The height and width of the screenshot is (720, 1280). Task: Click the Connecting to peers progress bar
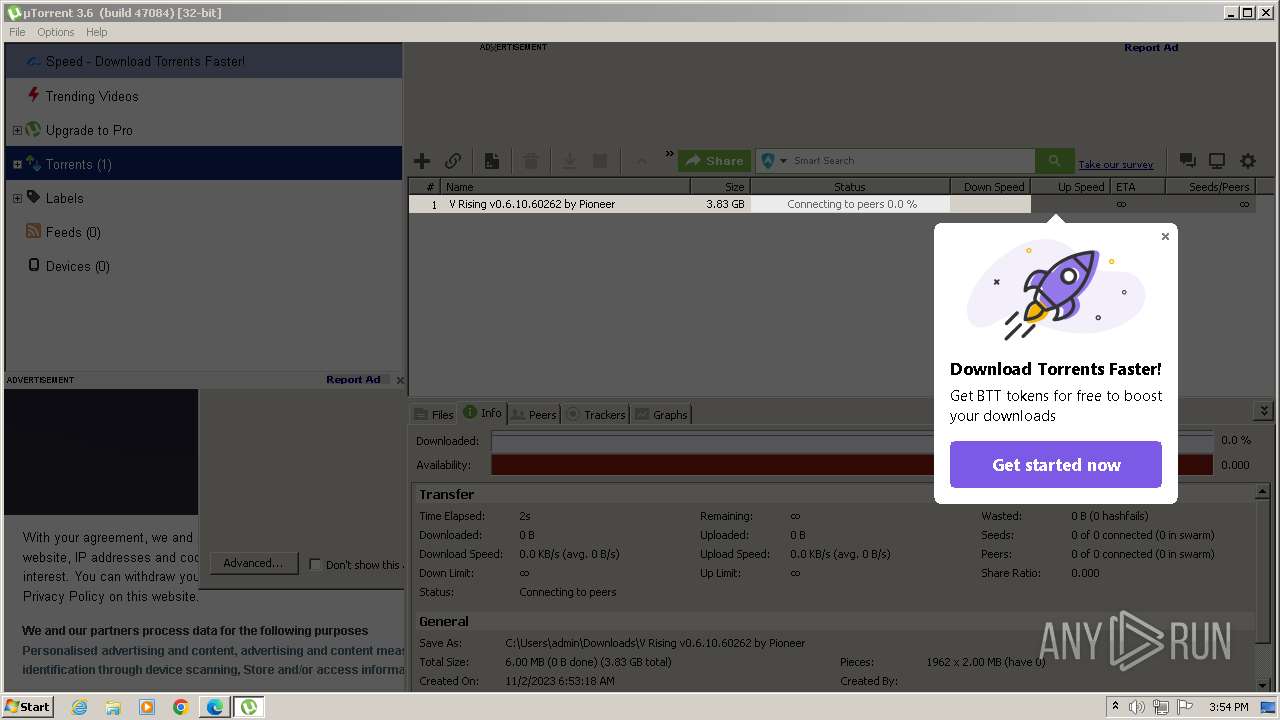click(851, 204)
